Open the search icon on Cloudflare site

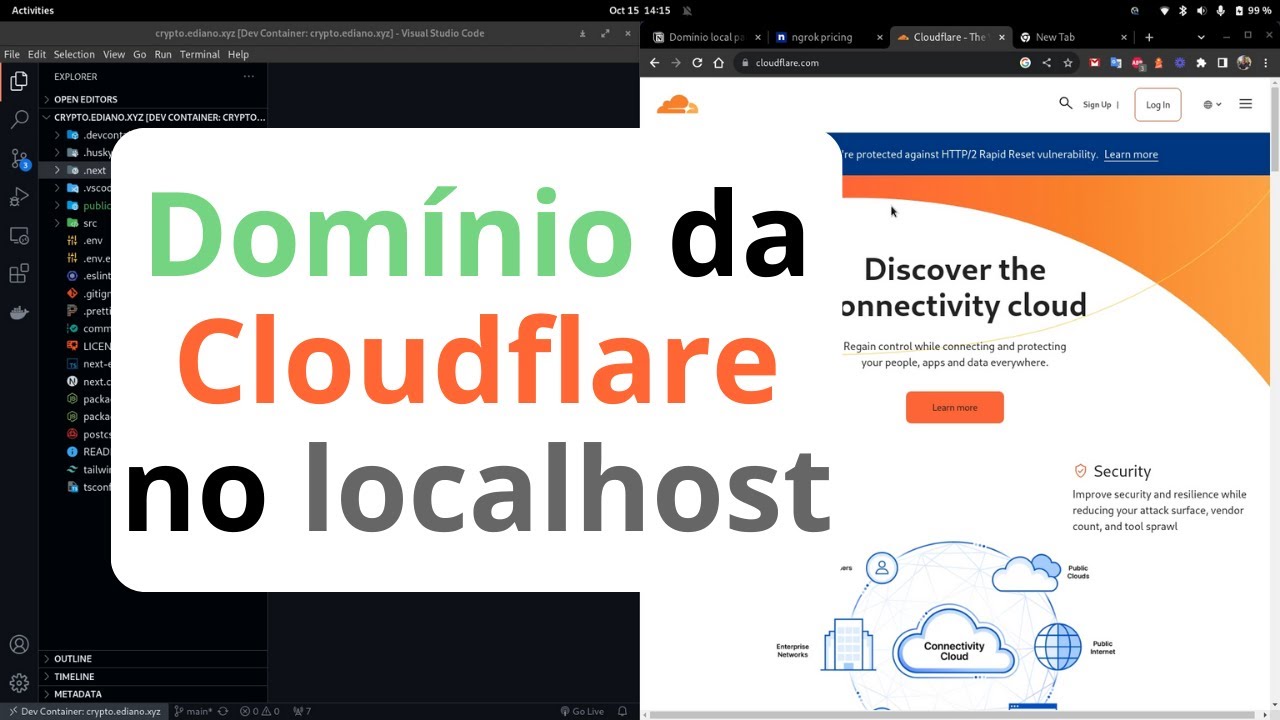coord(1065,103)
